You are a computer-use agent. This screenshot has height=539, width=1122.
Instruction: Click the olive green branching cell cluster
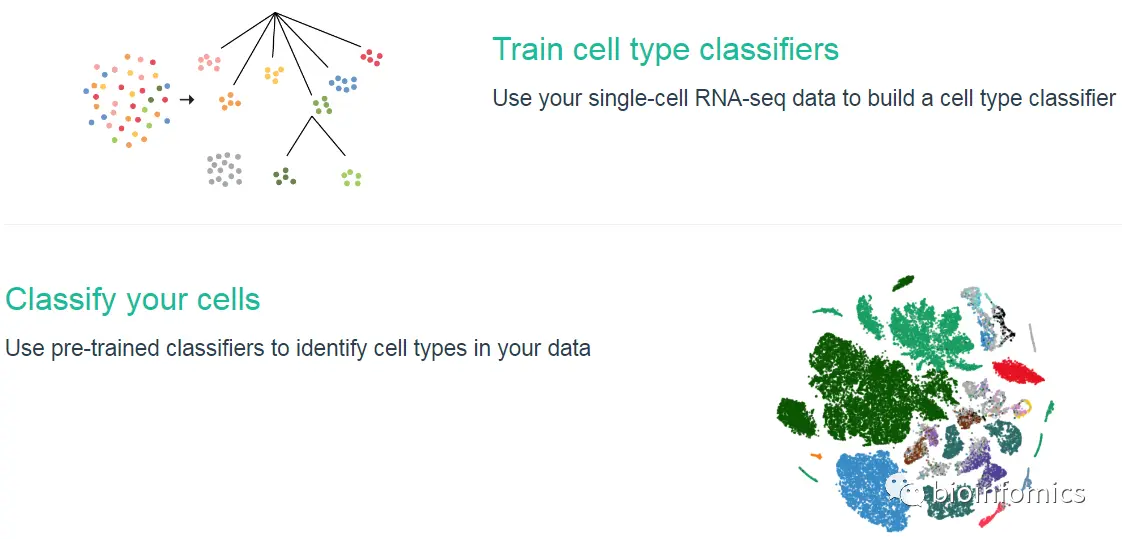(323, 105)
